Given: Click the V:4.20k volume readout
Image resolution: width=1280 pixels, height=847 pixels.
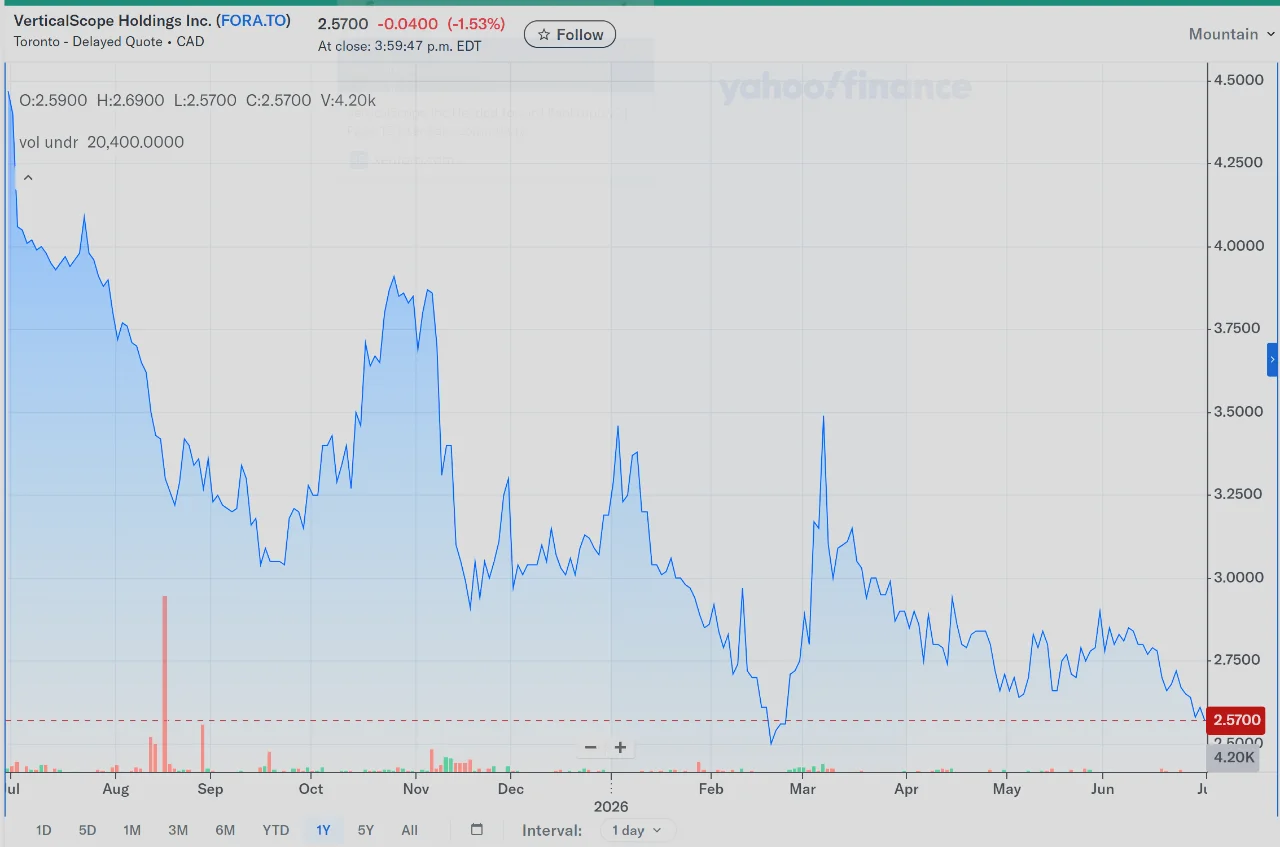Looking at the screenshot, I should (348, 100).
